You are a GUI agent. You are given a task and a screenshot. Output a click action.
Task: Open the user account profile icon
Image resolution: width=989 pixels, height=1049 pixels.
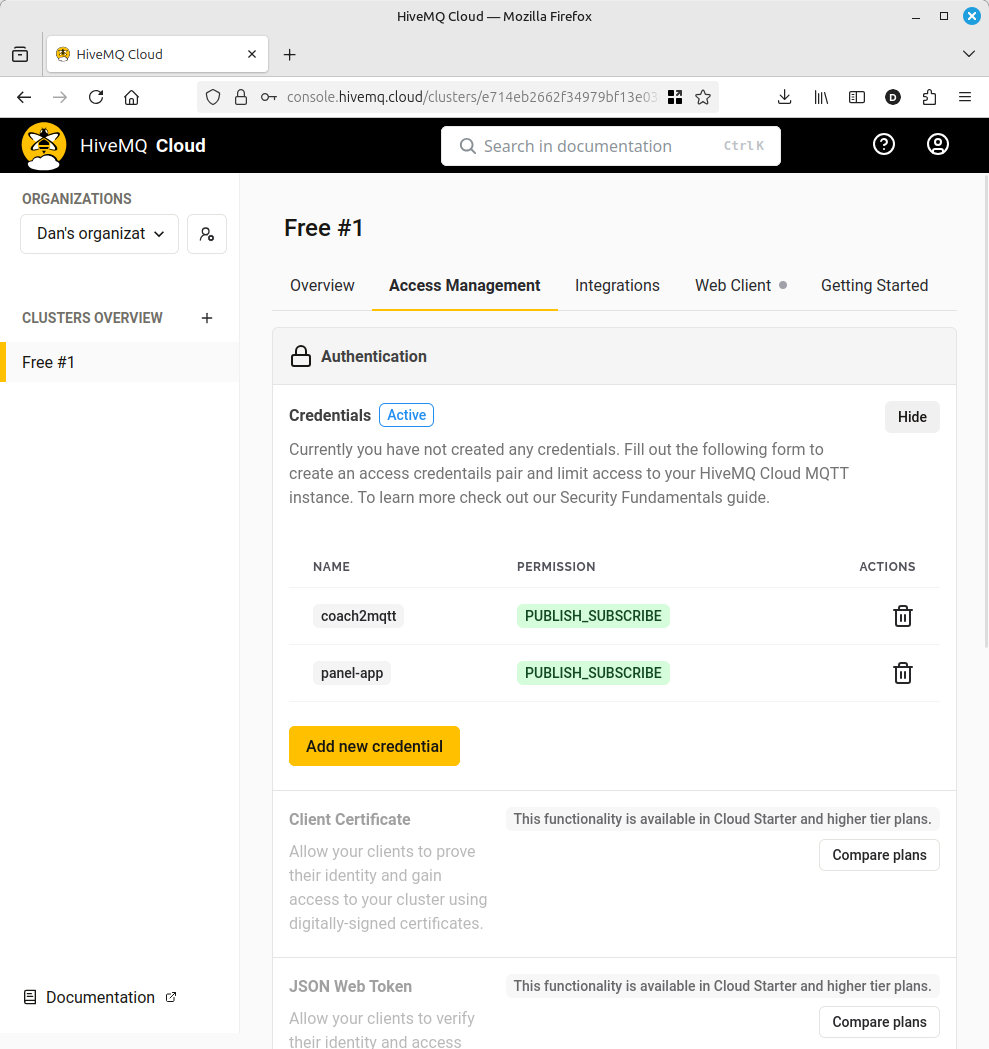point(937,145)
